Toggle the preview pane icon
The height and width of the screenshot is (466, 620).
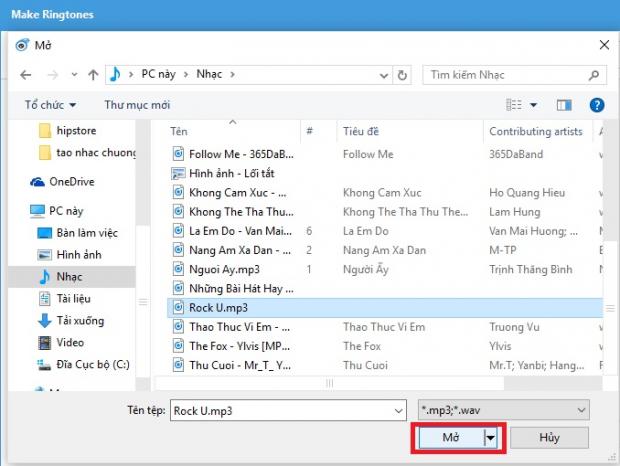pos(563,104)
